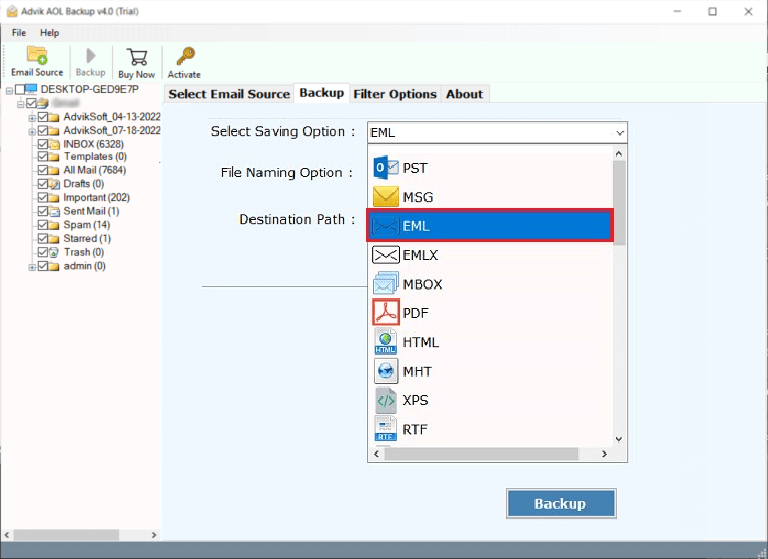Click dropdown list scroll-down arrow
The width and height of the screenshot is (768, 559).
[x=619, y=439]
